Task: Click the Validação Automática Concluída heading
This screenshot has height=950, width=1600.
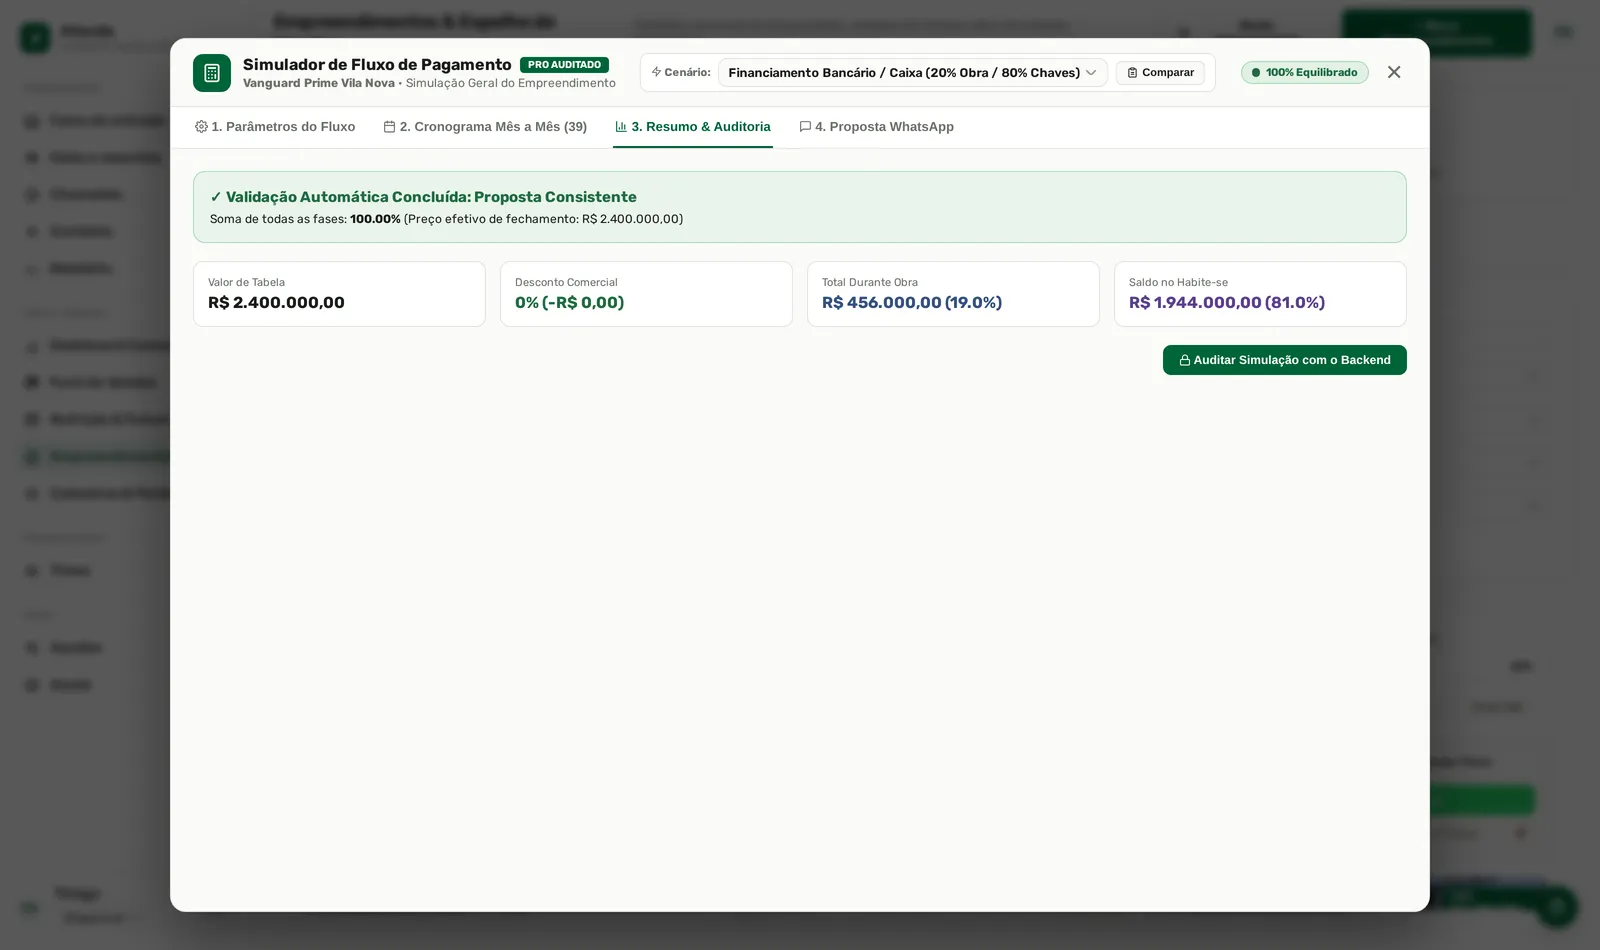Action: (x=423, y=197)
